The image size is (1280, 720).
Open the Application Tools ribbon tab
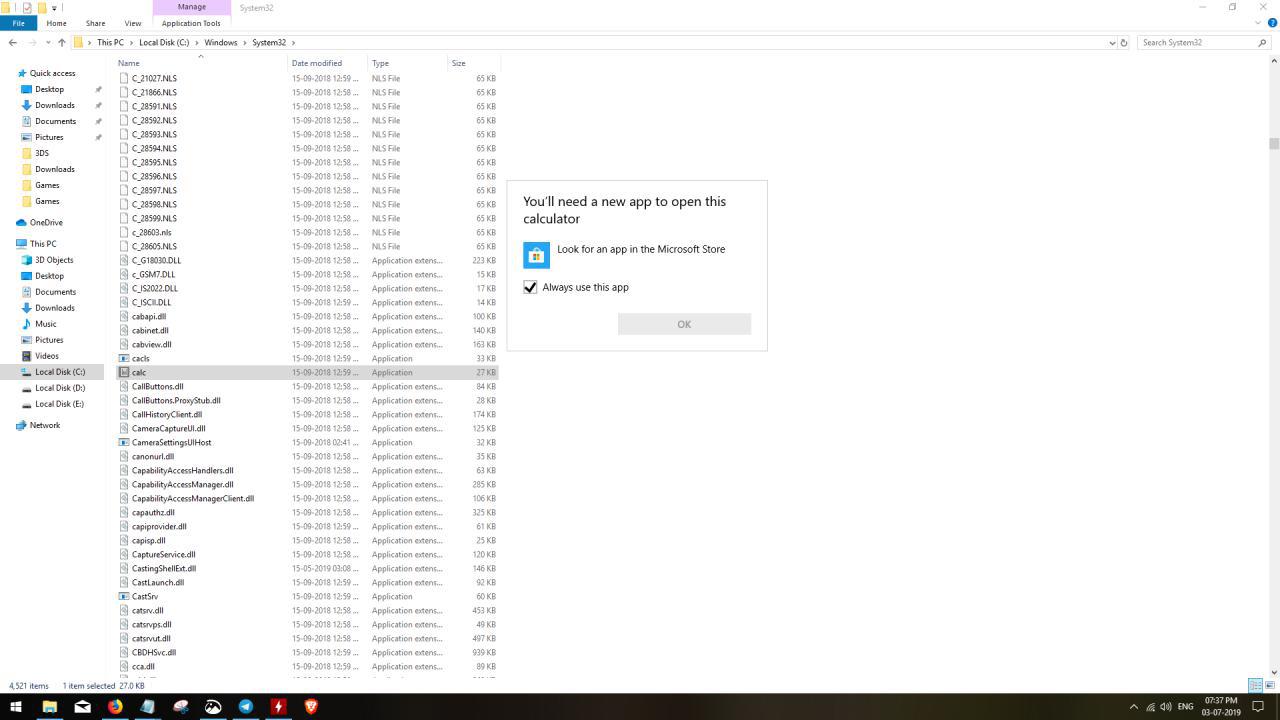point(191,23)
